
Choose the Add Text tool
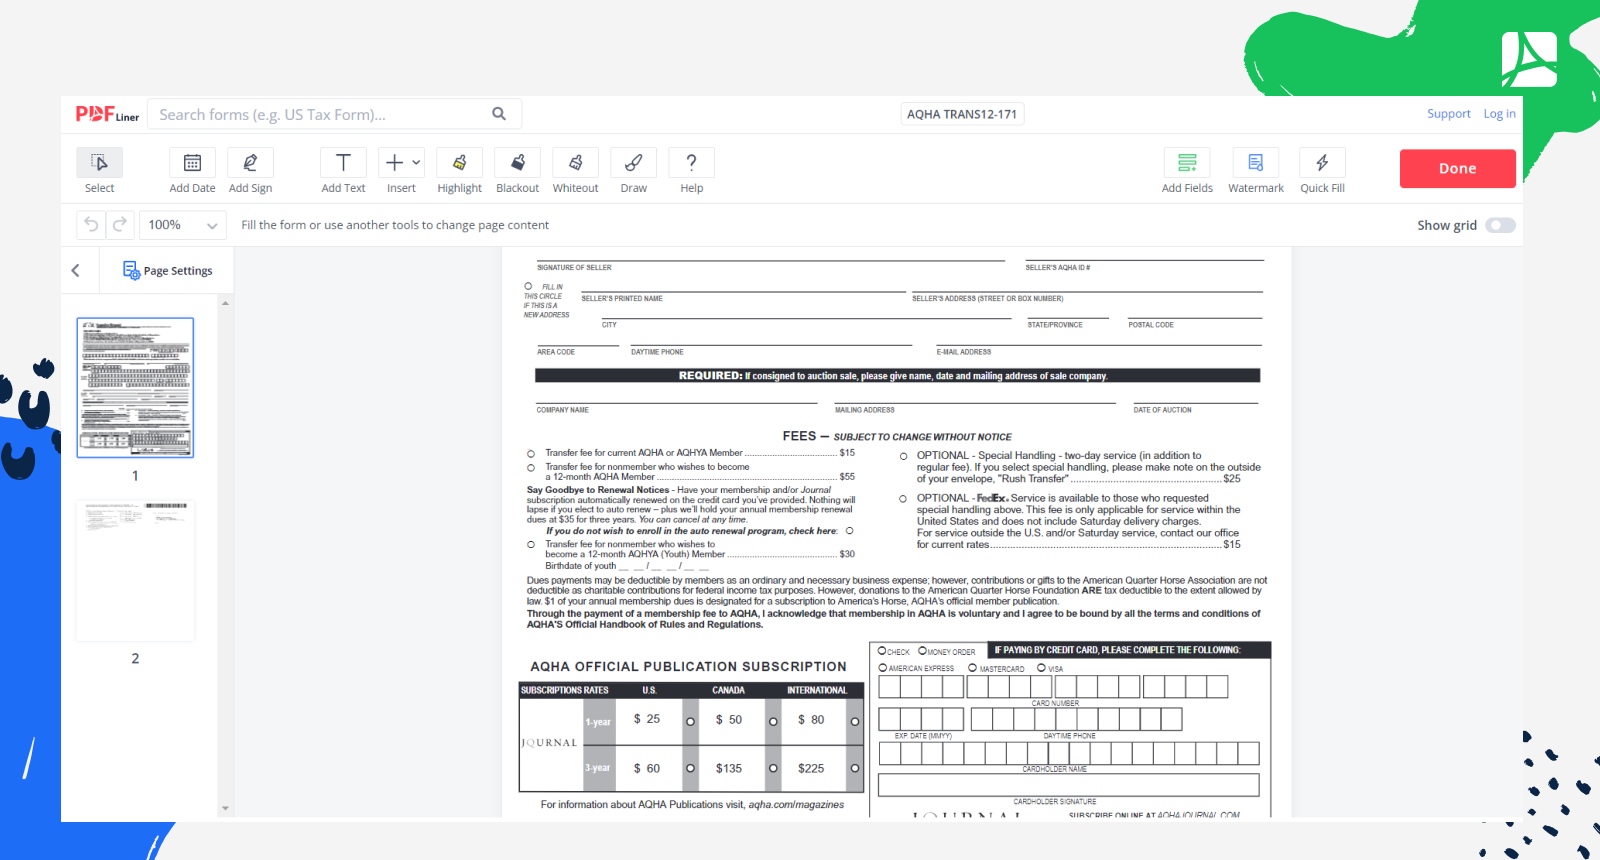click(343, 163)
